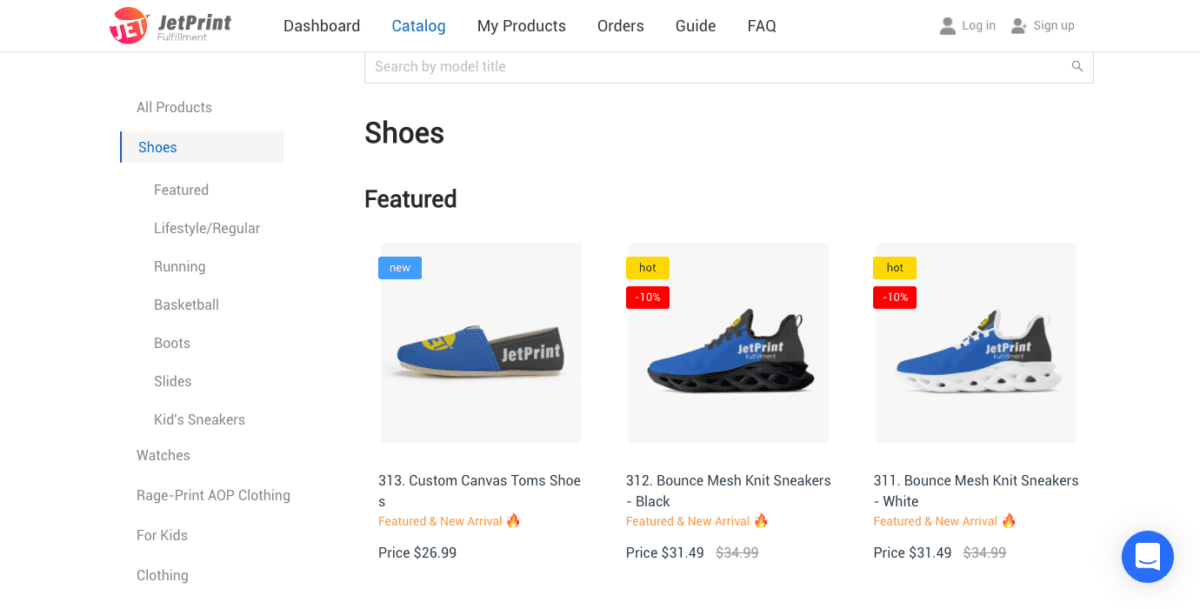Viewport: 1200px width, 609px height.
Task: Open My Products in navigation
Action: [521, 26]
